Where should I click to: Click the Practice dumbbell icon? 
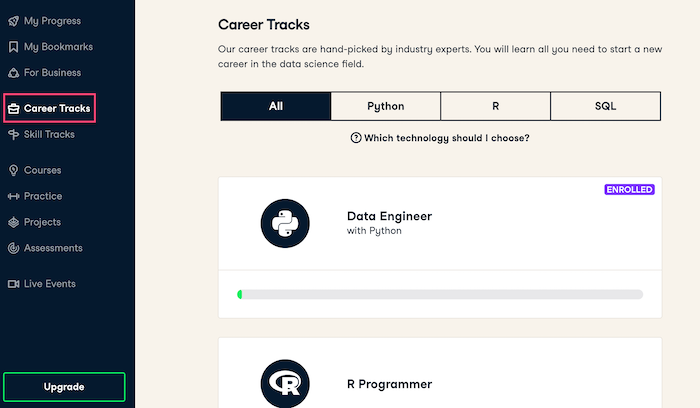click(x=13, y=196)
